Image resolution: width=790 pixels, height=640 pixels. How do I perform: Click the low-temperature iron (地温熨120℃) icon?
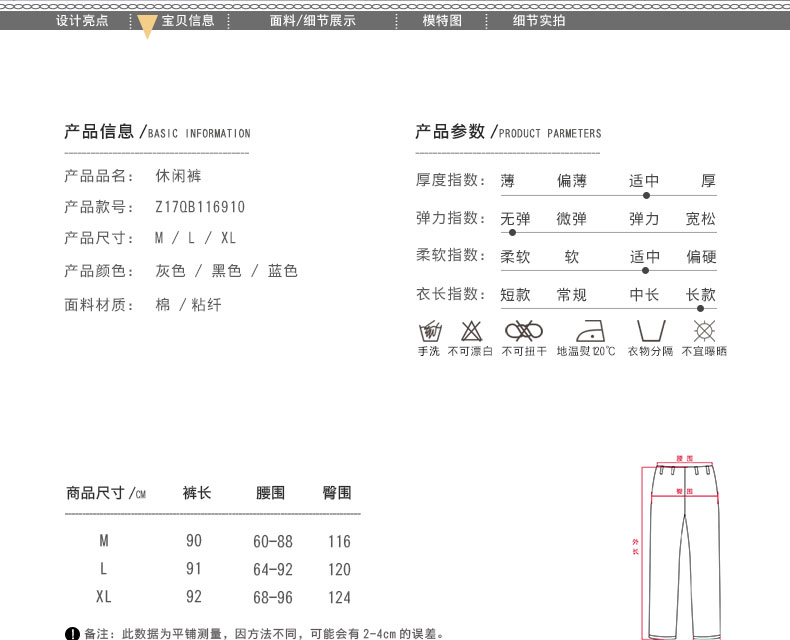click(586, 331)
